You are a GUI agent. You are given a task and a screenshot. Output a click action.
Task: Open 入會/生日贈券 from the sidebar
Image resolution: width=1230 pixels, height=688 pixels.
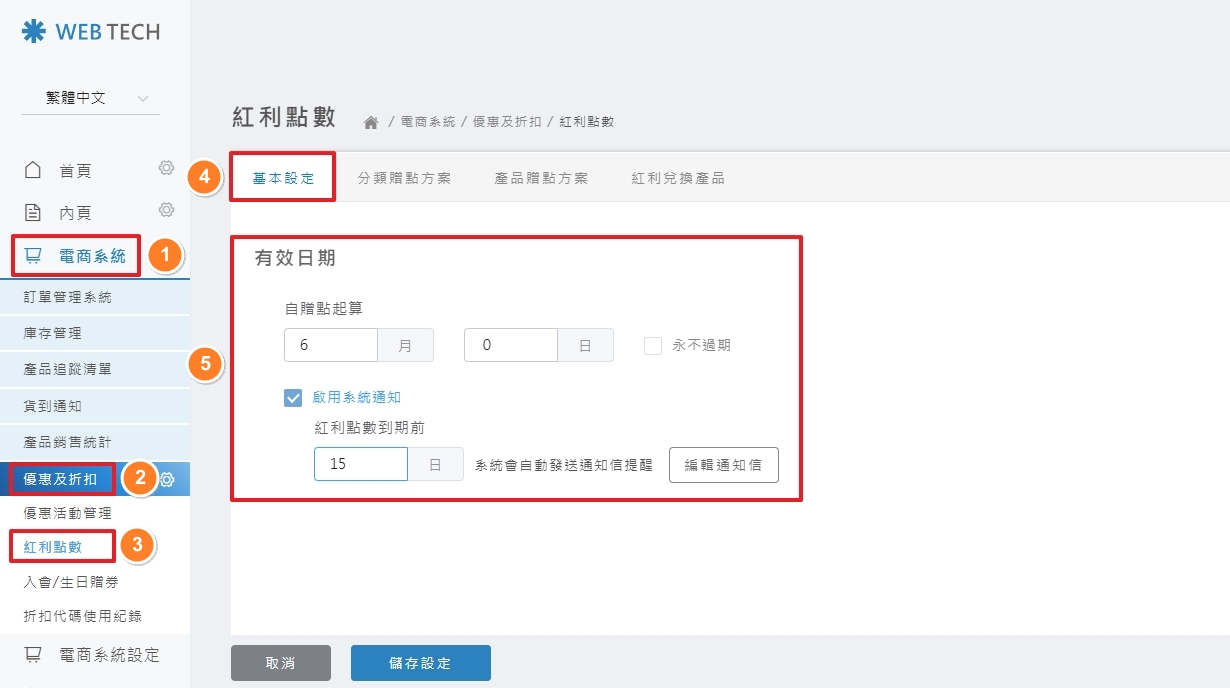click(71, 583)
